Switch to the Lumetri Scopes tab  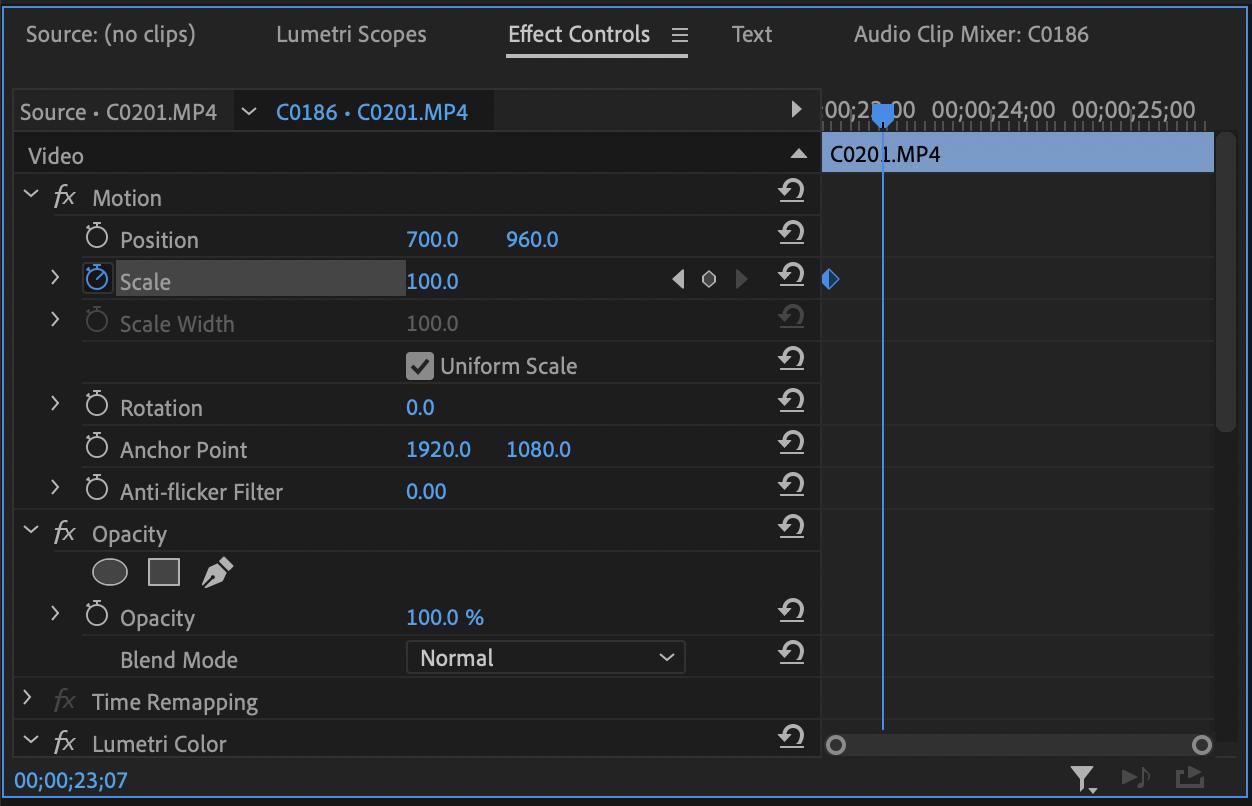point(351,34)
